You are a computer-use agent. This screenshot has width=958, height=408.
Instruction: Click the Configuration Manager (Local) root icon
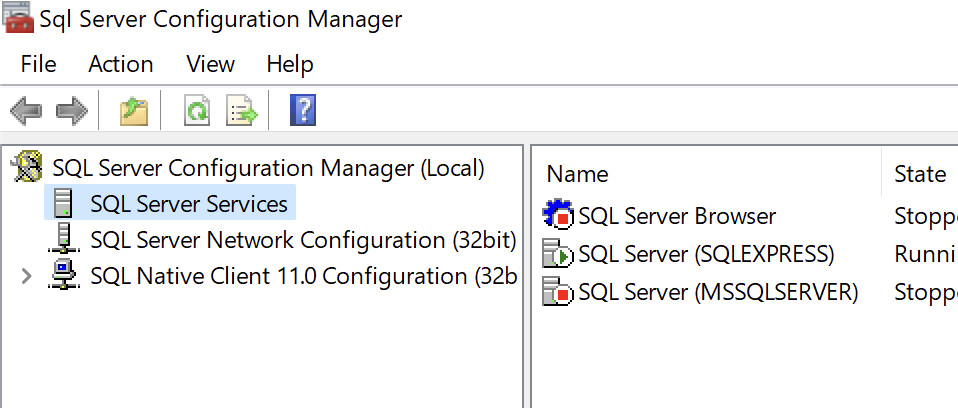coord(28,167)
